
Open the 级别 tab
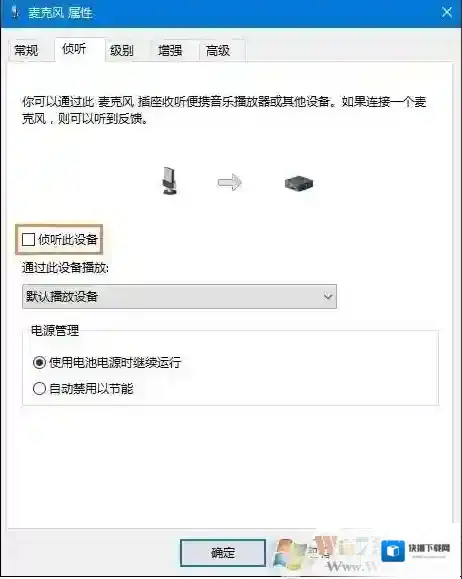pos(122,51)
